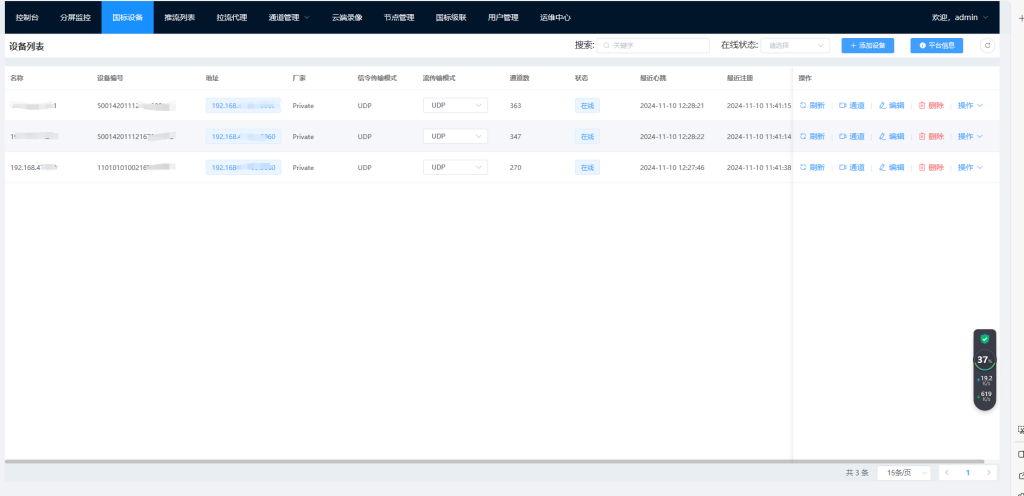Image resolution: width=1024 pixels, height=496 pixels.
Task: Expand the 通道管理 navigation menu
Action: point(289,17)
